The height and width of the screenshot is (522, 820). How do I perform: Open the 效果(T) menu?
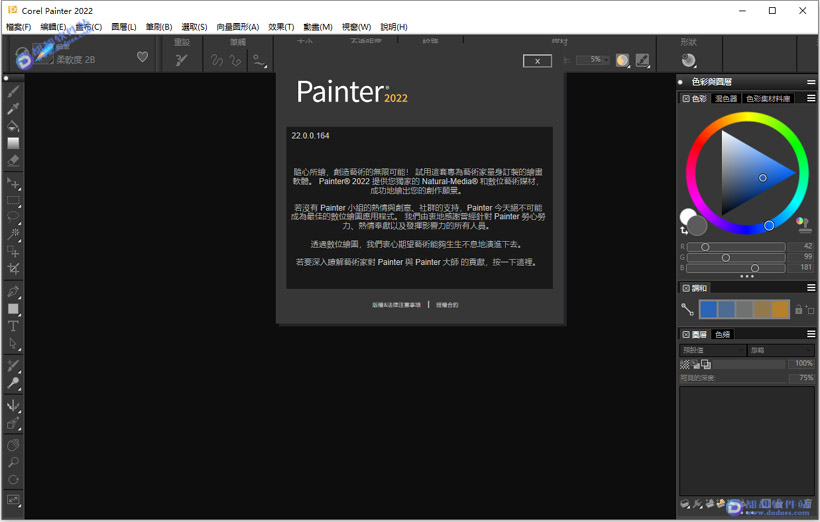[x=281, y=27]
